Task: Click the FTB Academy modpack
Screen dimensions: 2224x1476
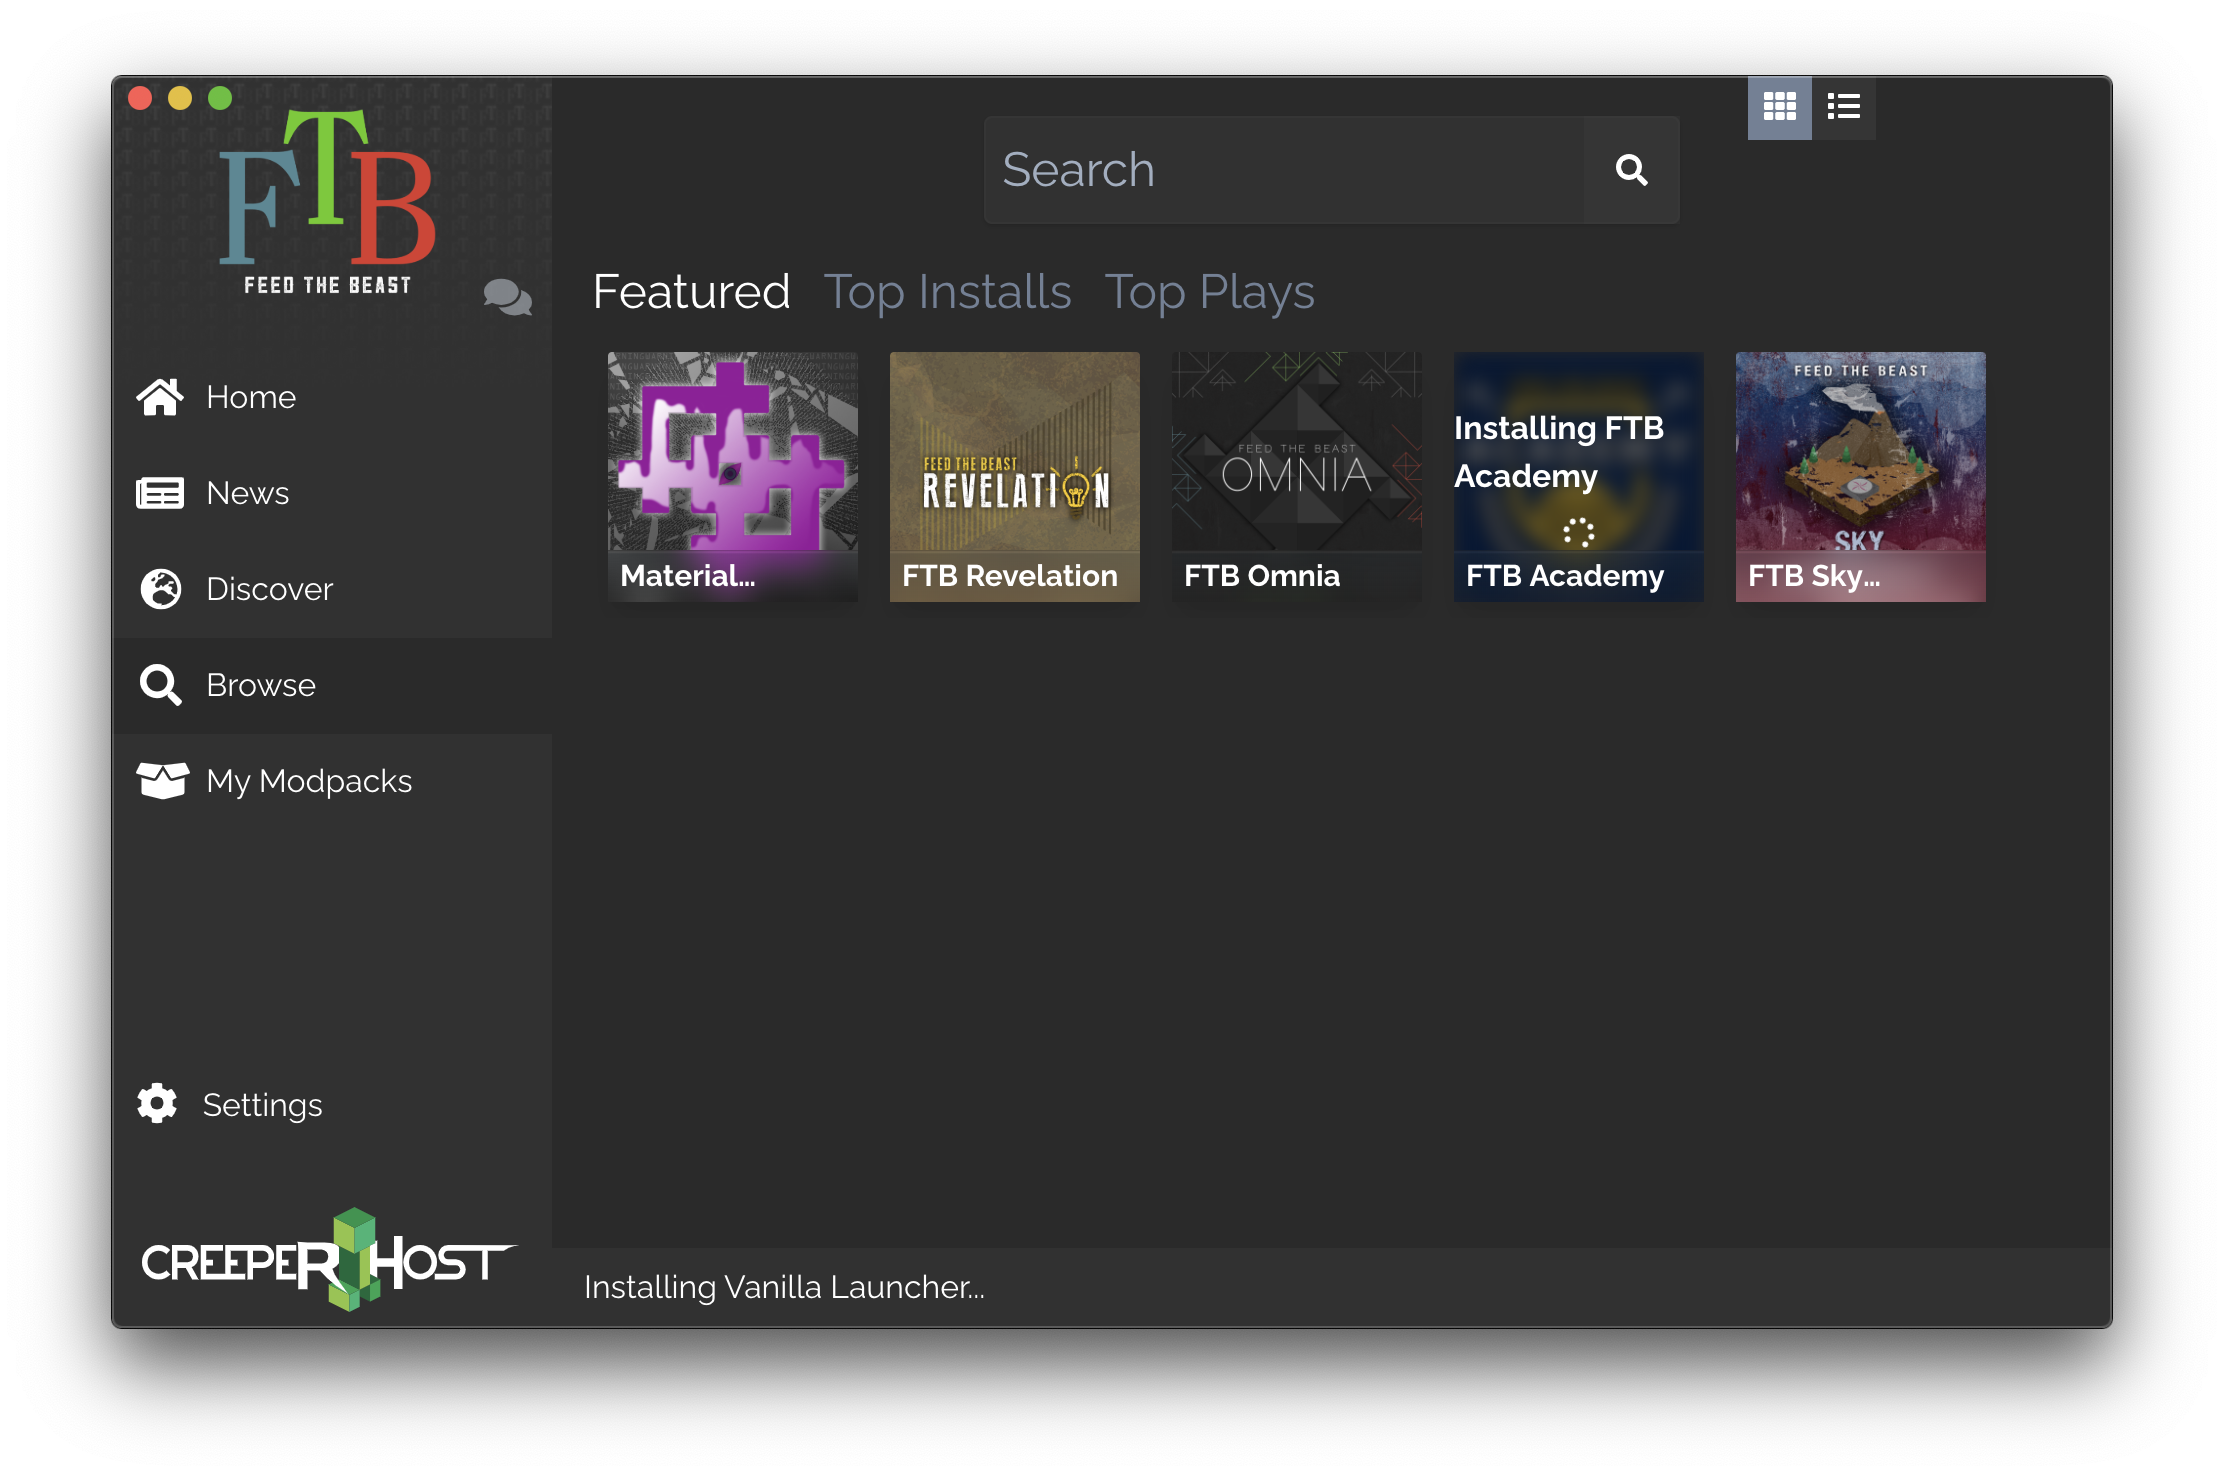Action: pos(1575,474)
